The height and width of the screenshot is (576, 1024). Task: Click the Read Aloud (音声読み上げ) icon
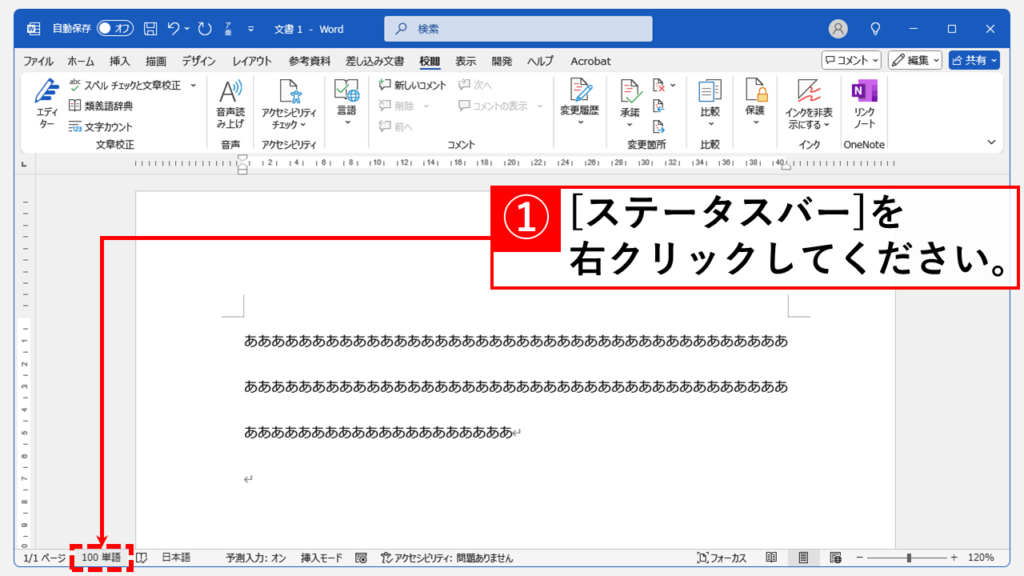[230, 103]
